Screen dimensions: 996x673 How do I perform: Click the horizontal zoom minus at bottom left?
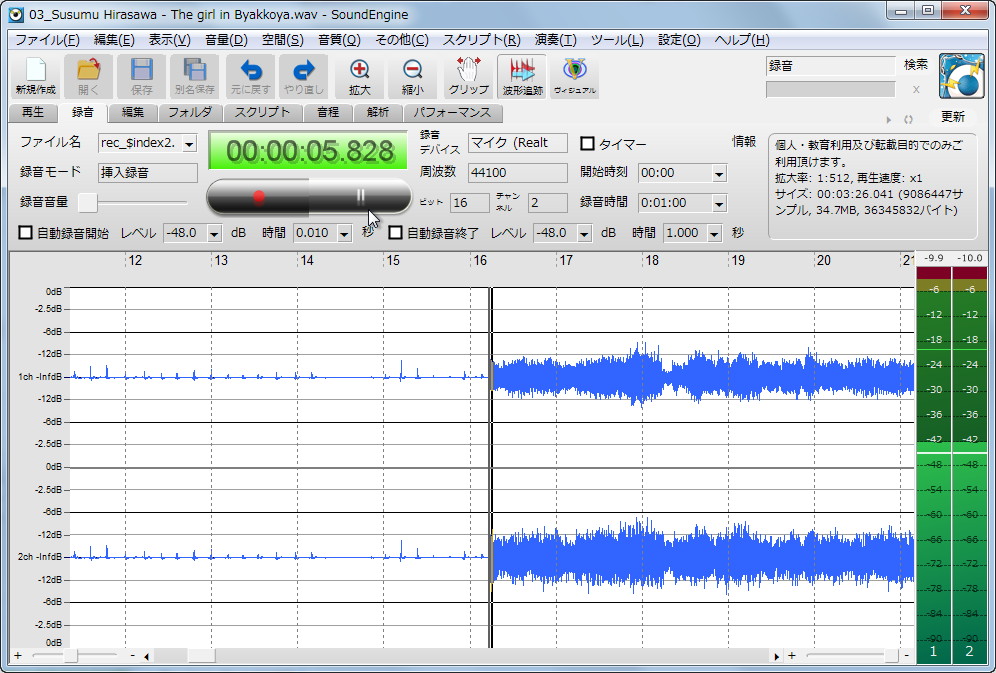click(x=132, y=655)
